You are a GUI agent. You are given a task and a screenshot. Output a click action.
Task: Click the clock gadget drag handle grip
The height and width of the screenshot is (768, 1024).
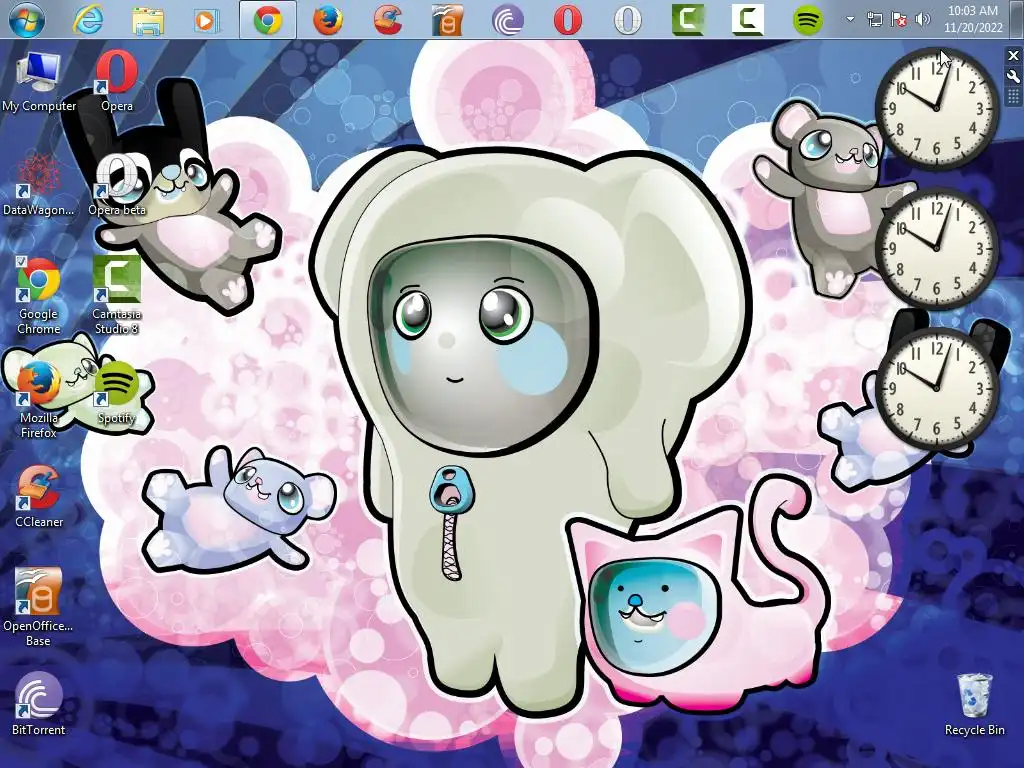1014,97
